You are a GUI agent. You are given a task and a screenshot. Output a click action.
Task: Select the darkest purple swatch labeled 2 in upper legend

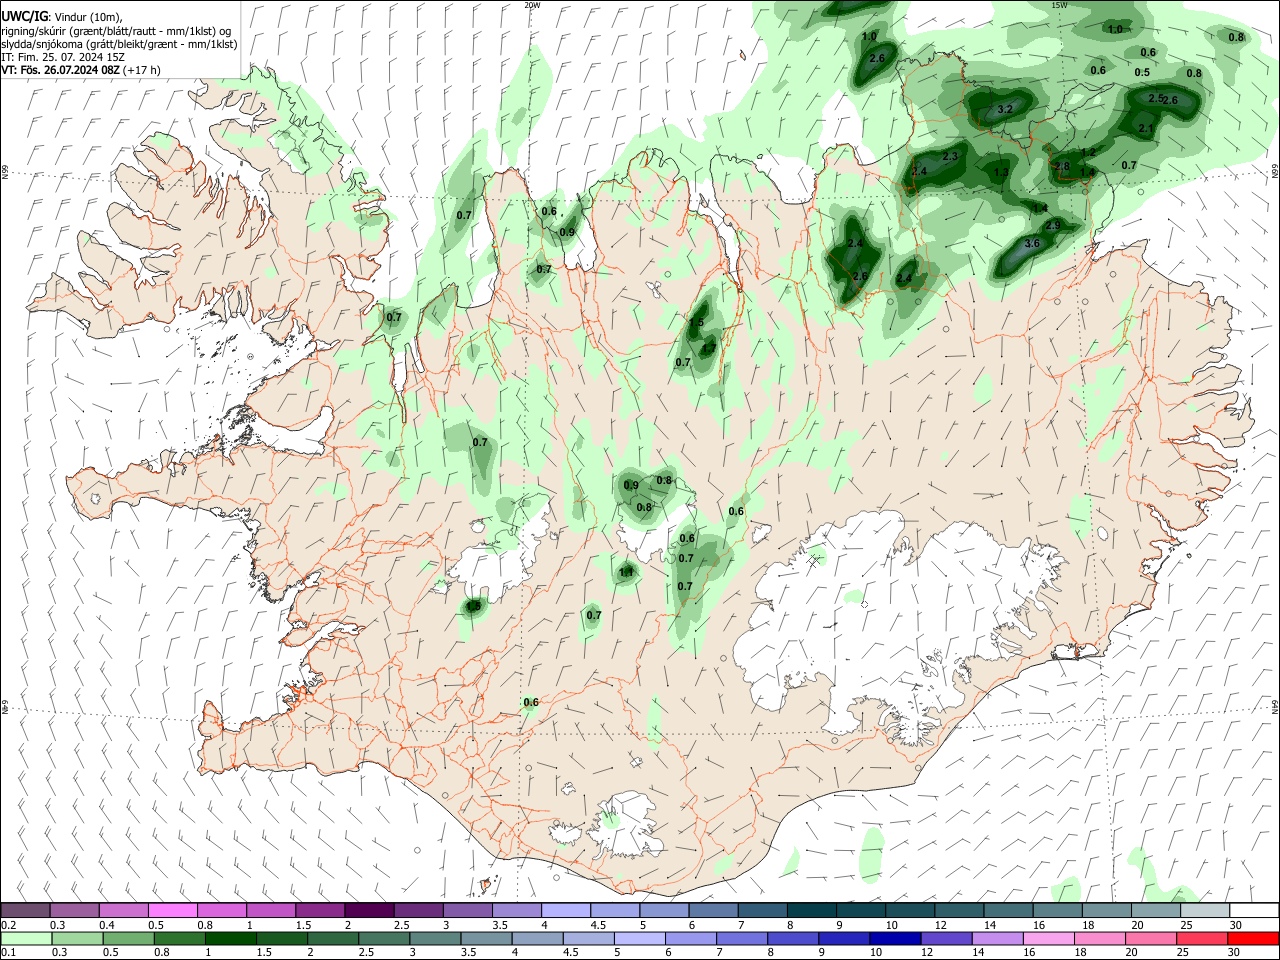click(368, 910)
